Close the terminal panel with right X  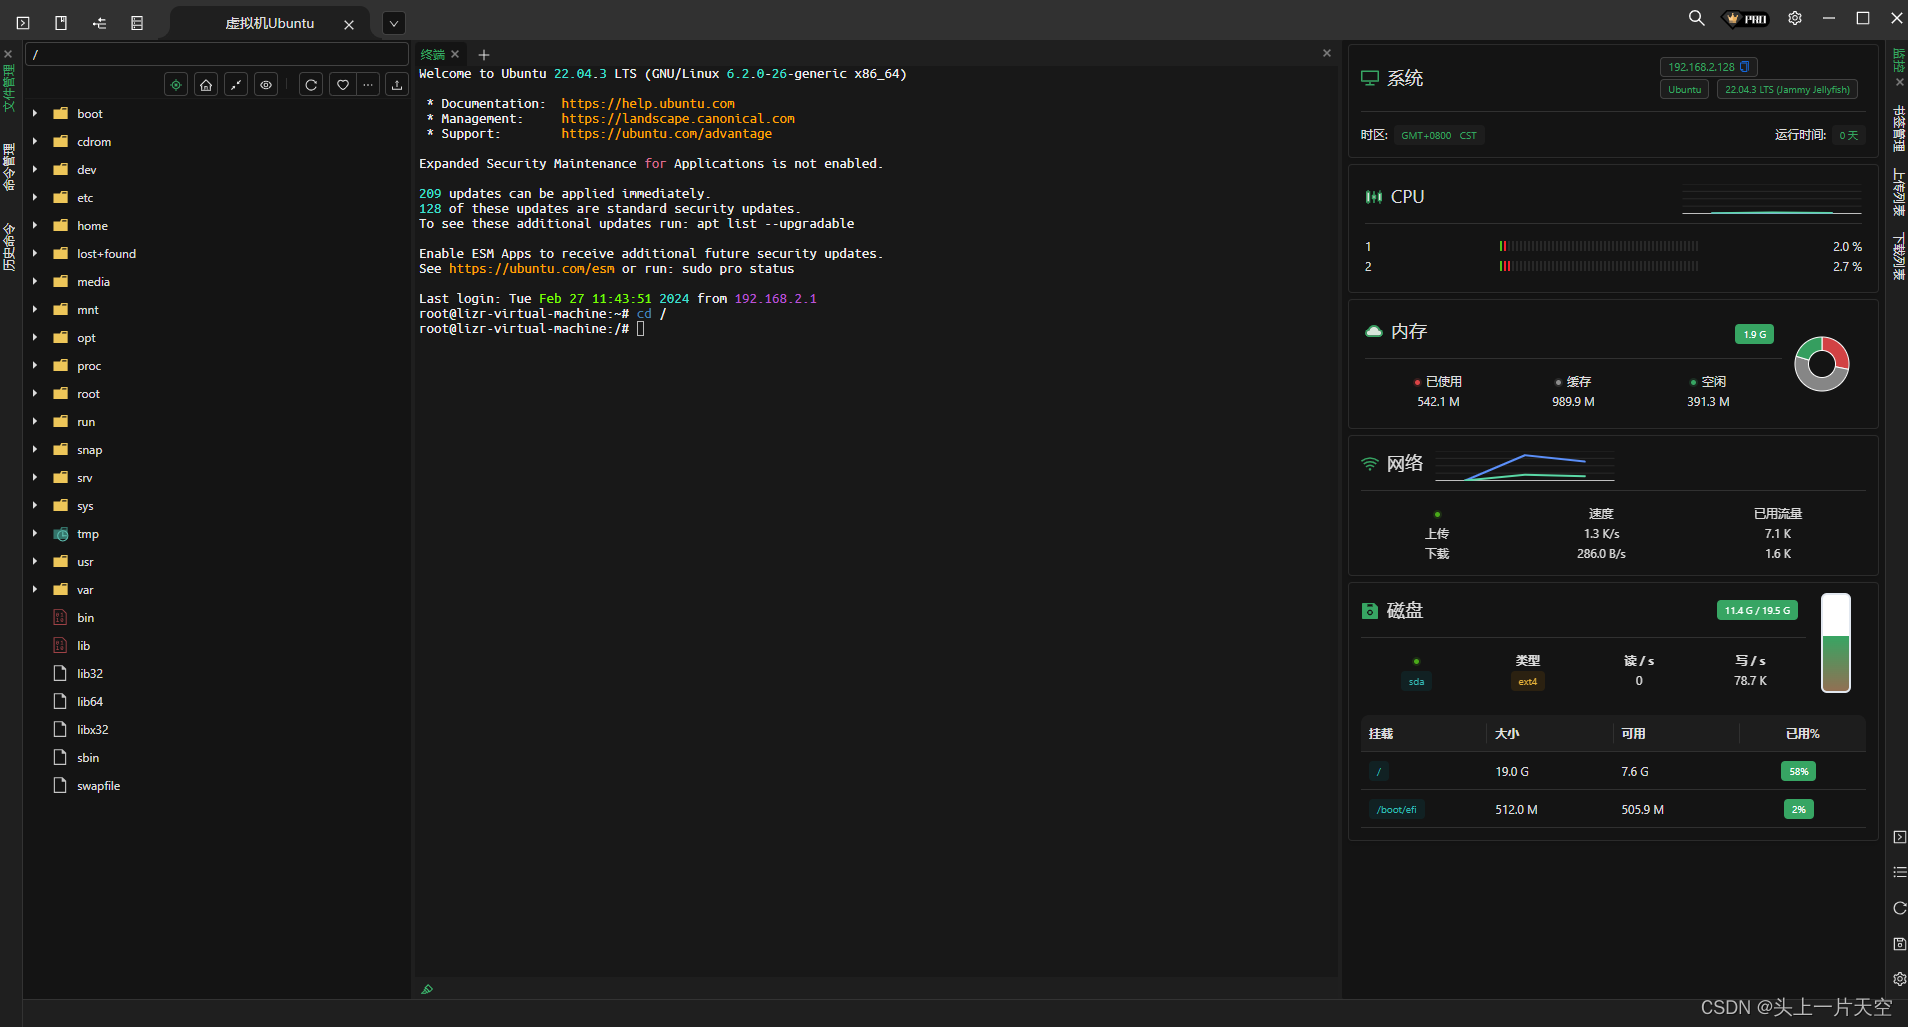click(x=1327, y=53)
